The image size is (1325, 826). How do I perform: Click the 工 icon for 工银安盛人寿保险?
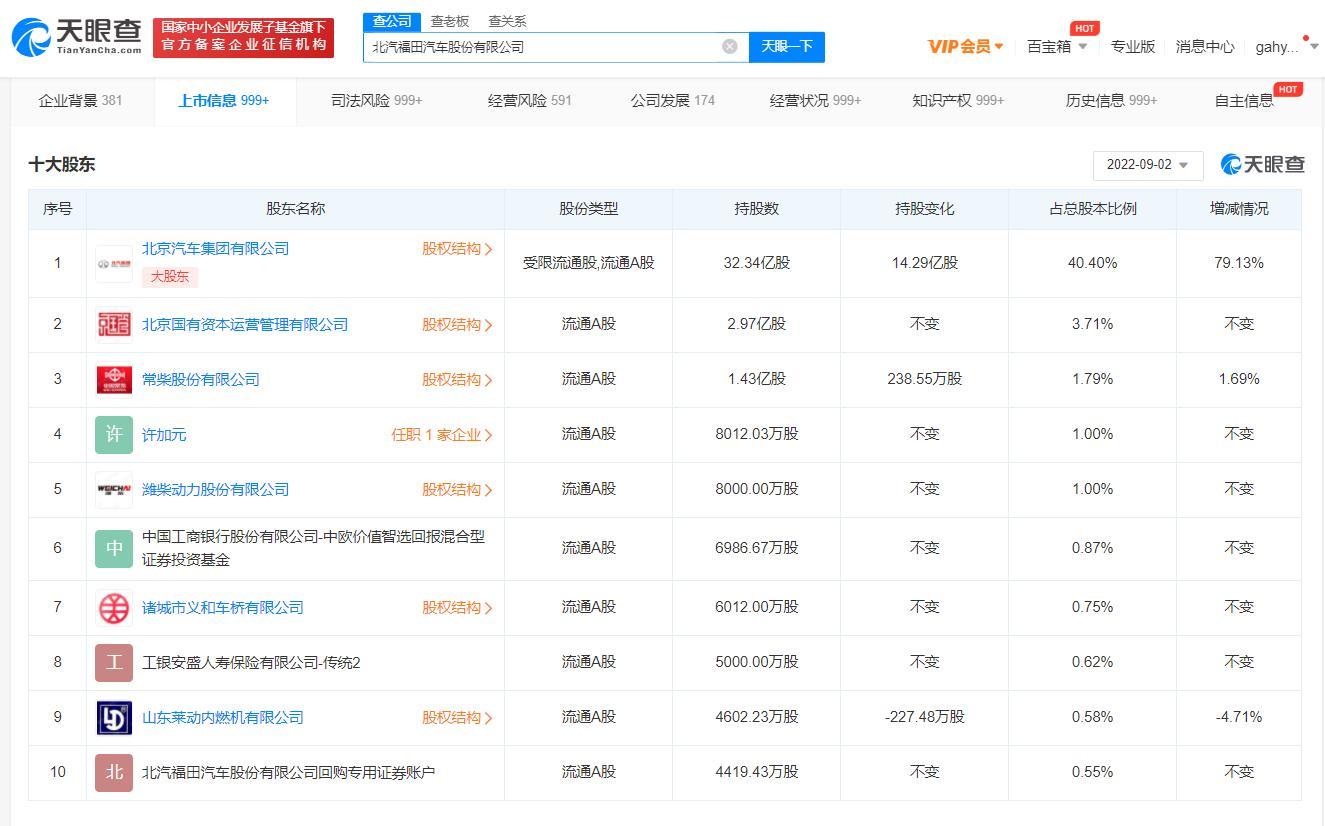[113, 662]
